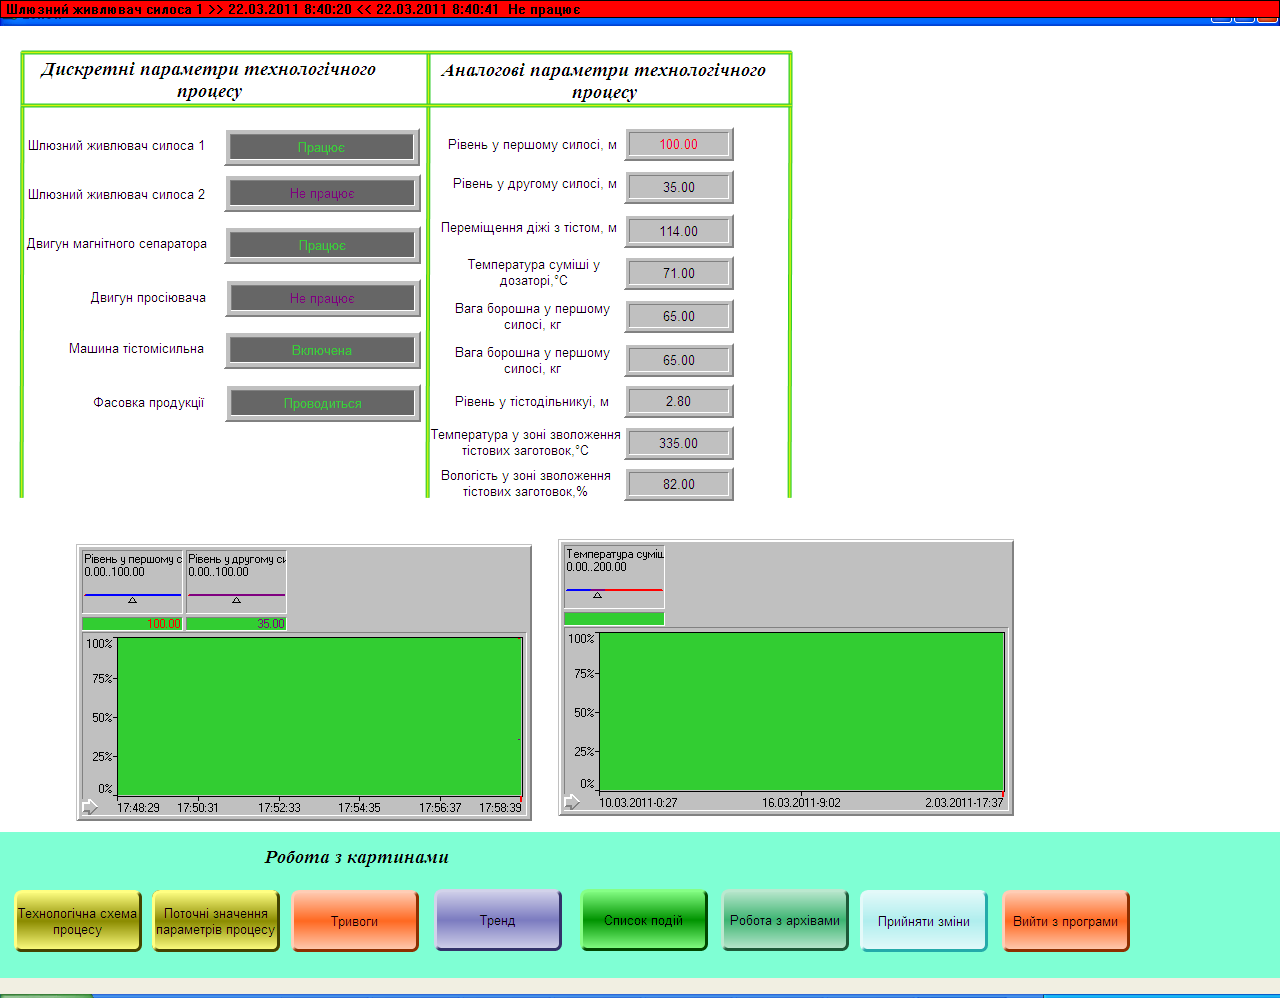Click the arrow icon on left trend chart

pyautogui.click(x=90, y=807)
